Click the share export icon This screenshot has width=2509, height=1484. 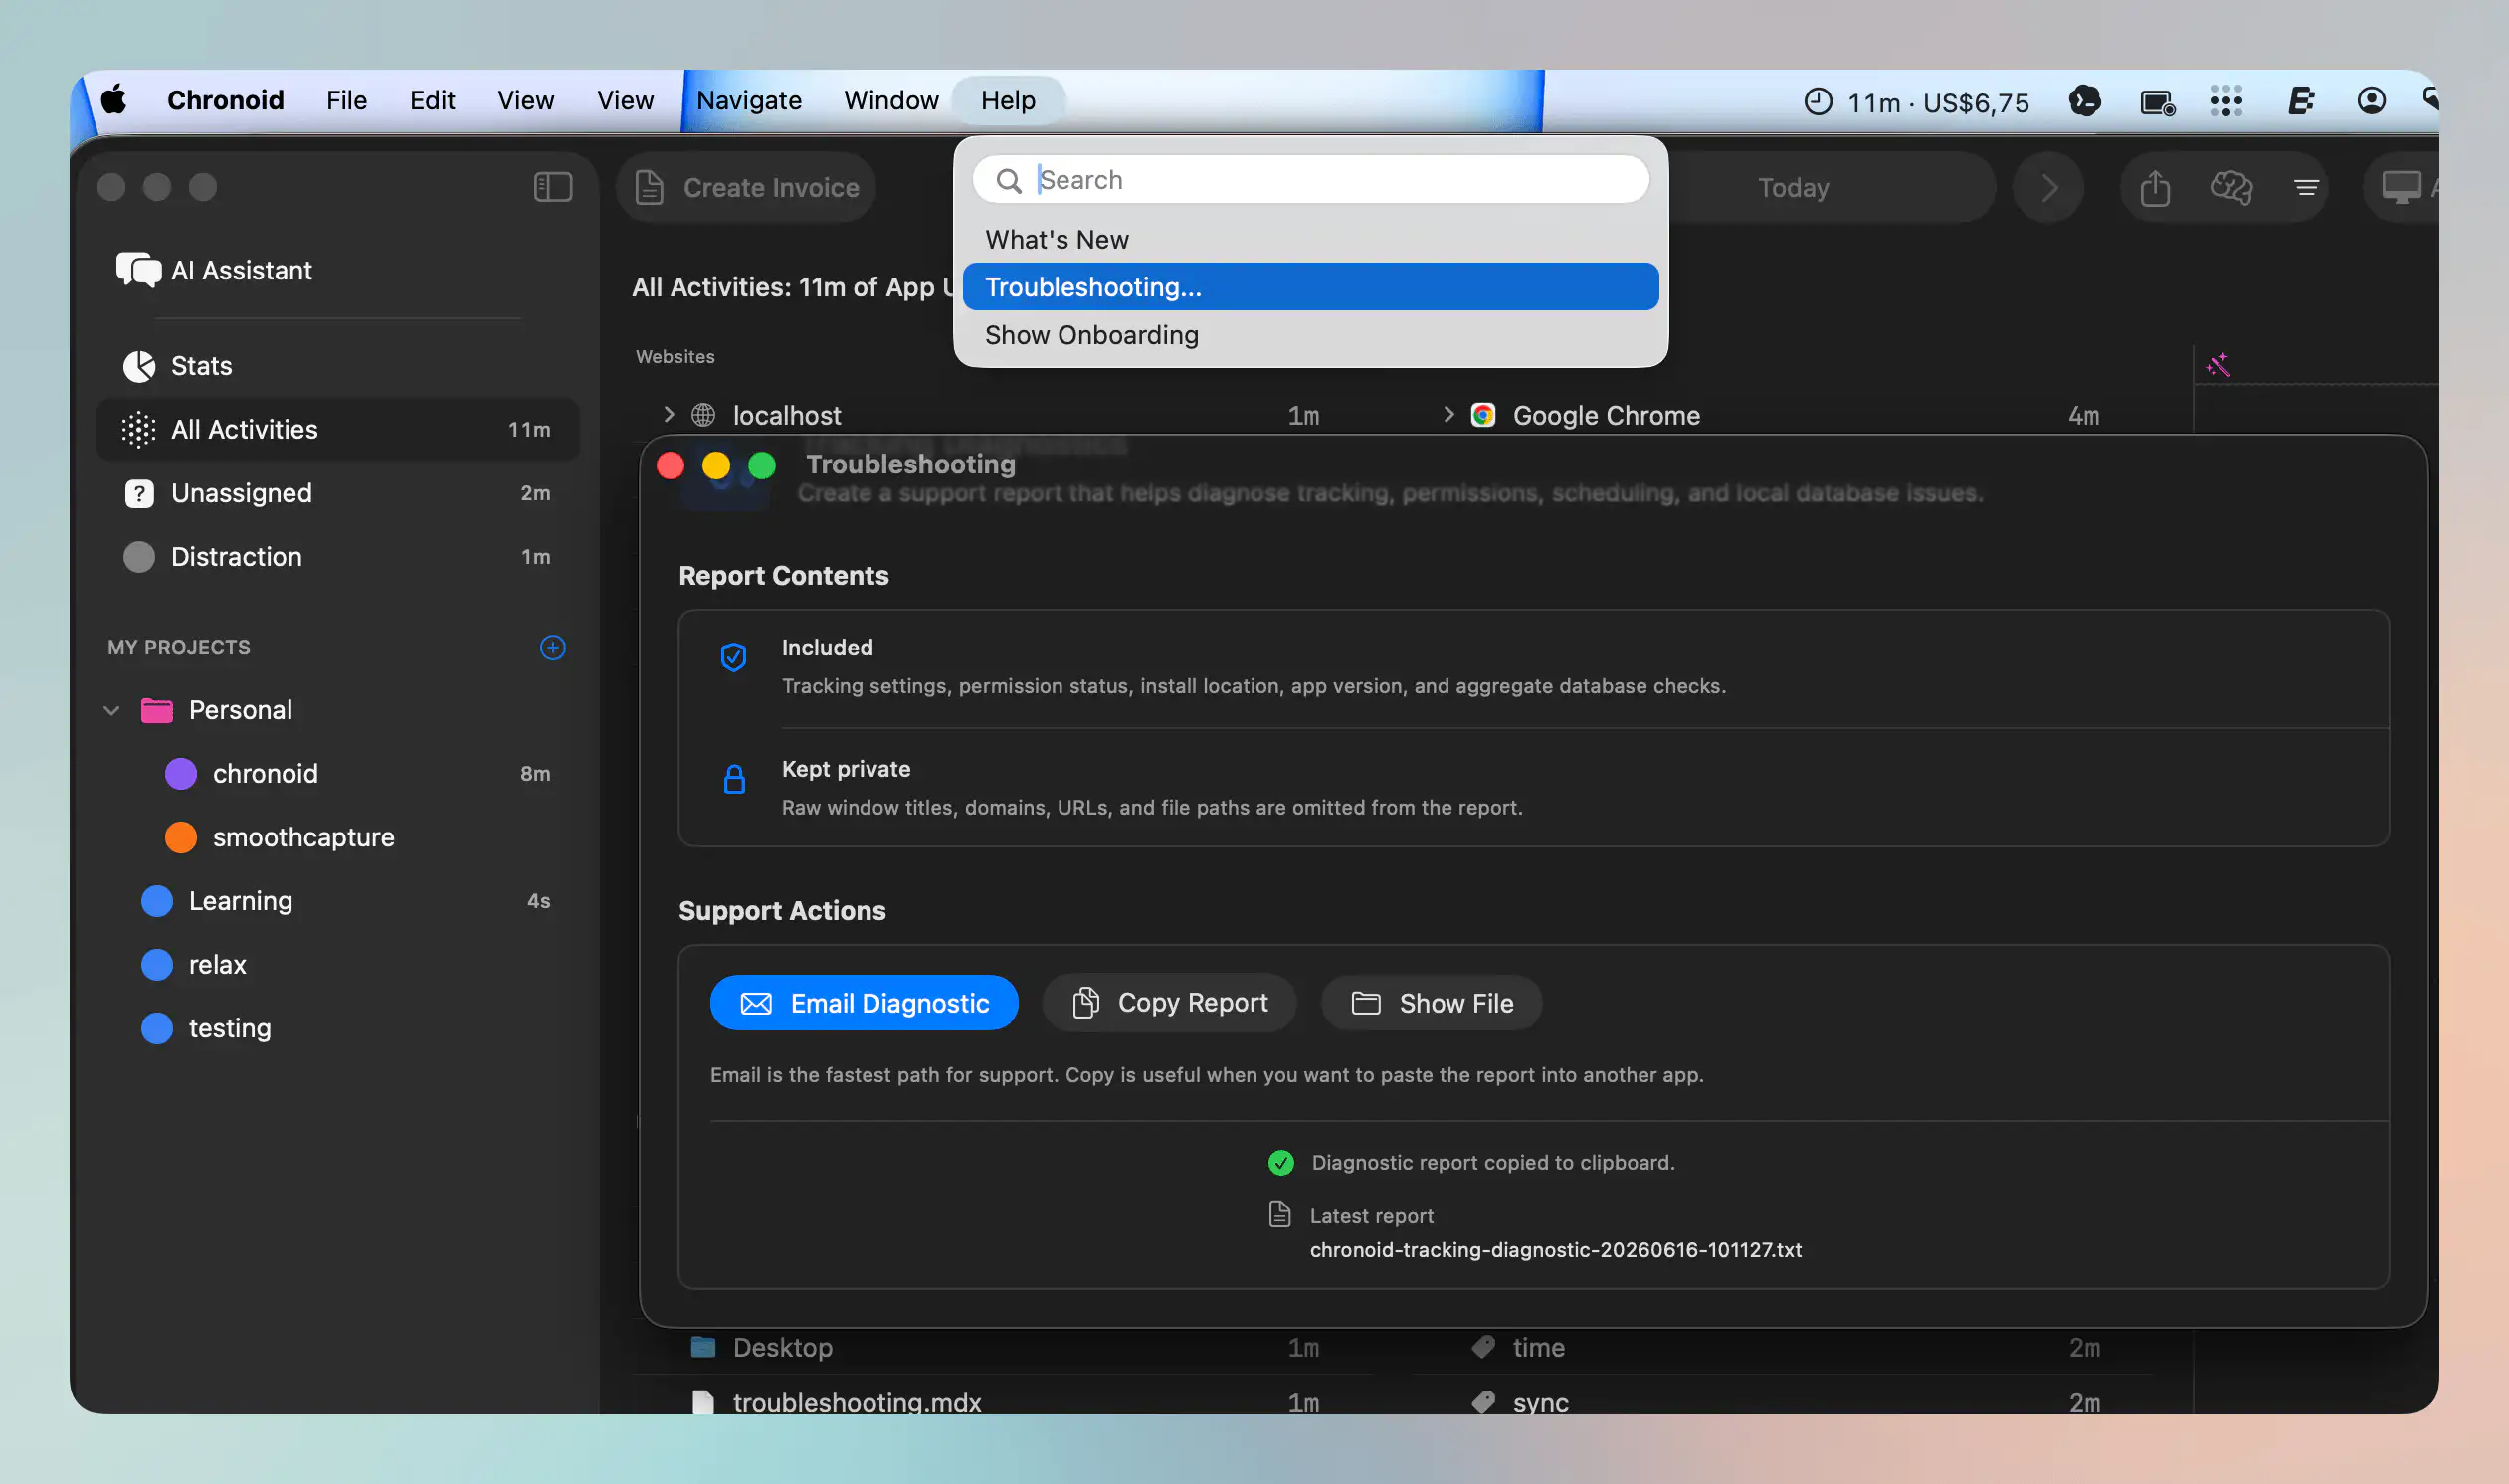coord(2155,187)
